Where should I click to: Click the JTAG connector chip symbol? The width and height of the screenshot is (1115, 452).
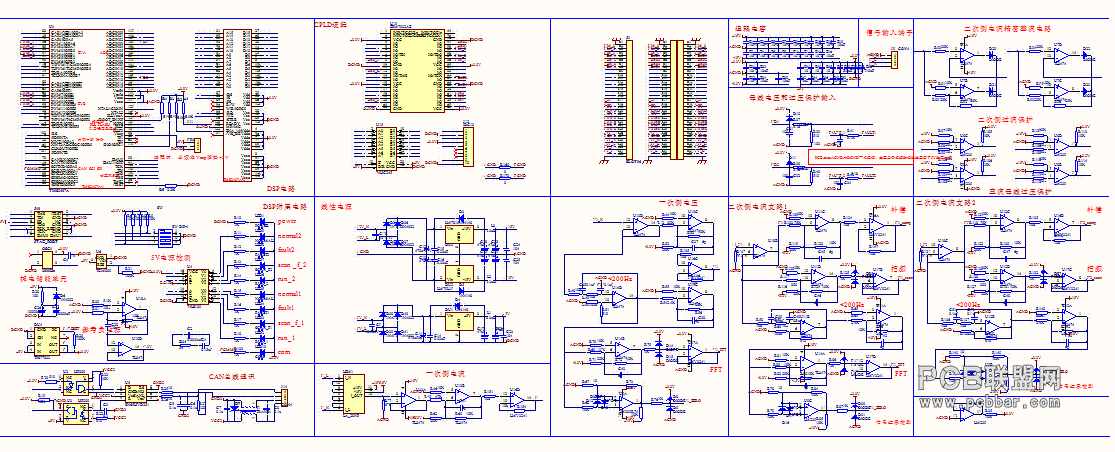click(51, 225)
